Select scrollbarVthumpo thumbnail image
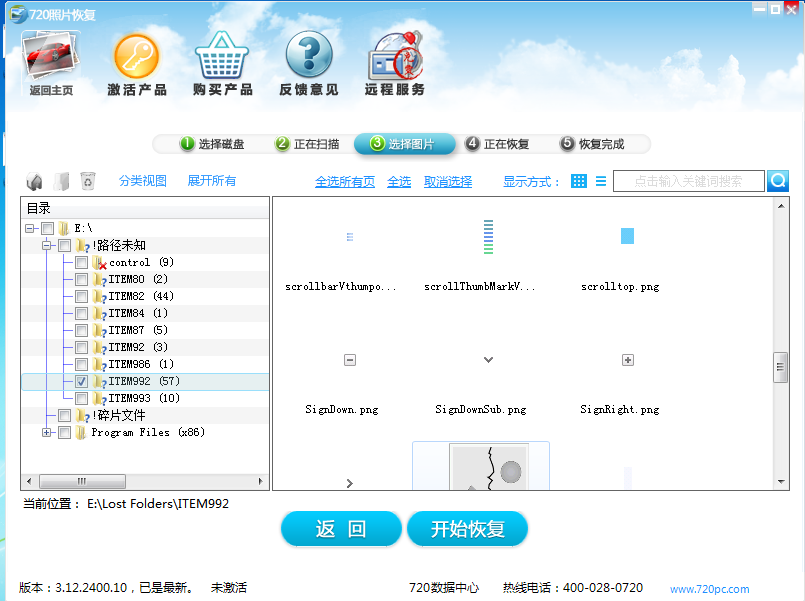 pos(350,237)
